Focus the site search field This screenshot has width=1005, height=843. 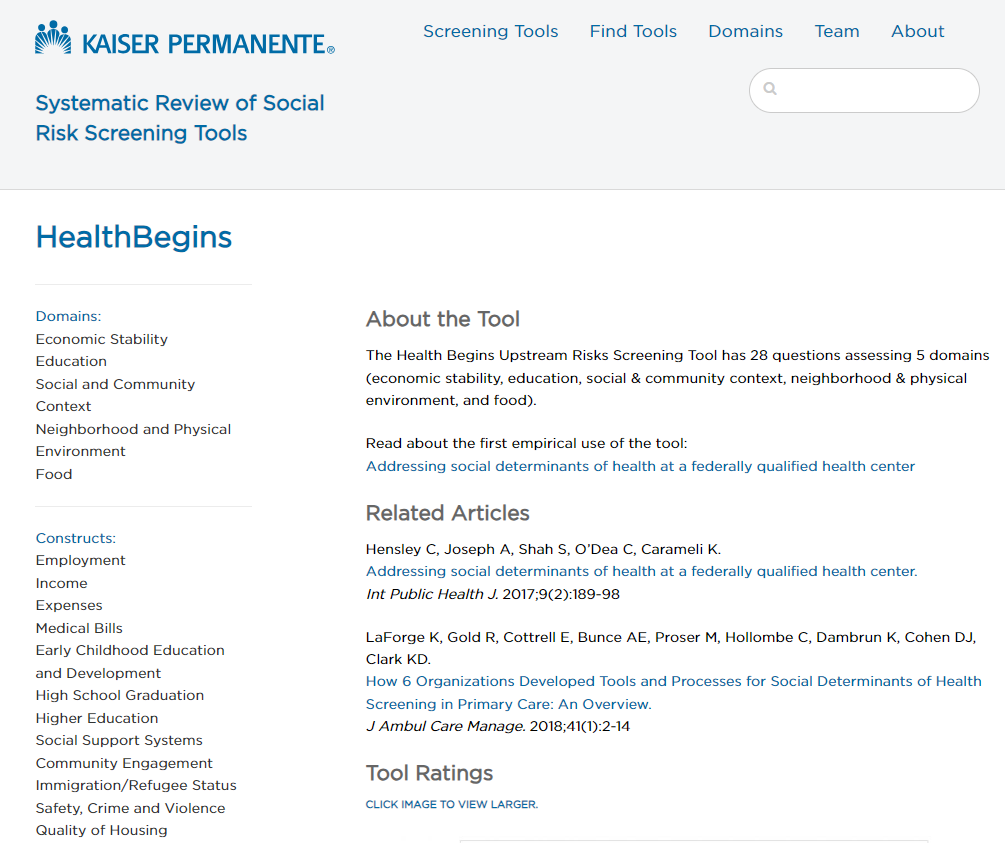864,90
